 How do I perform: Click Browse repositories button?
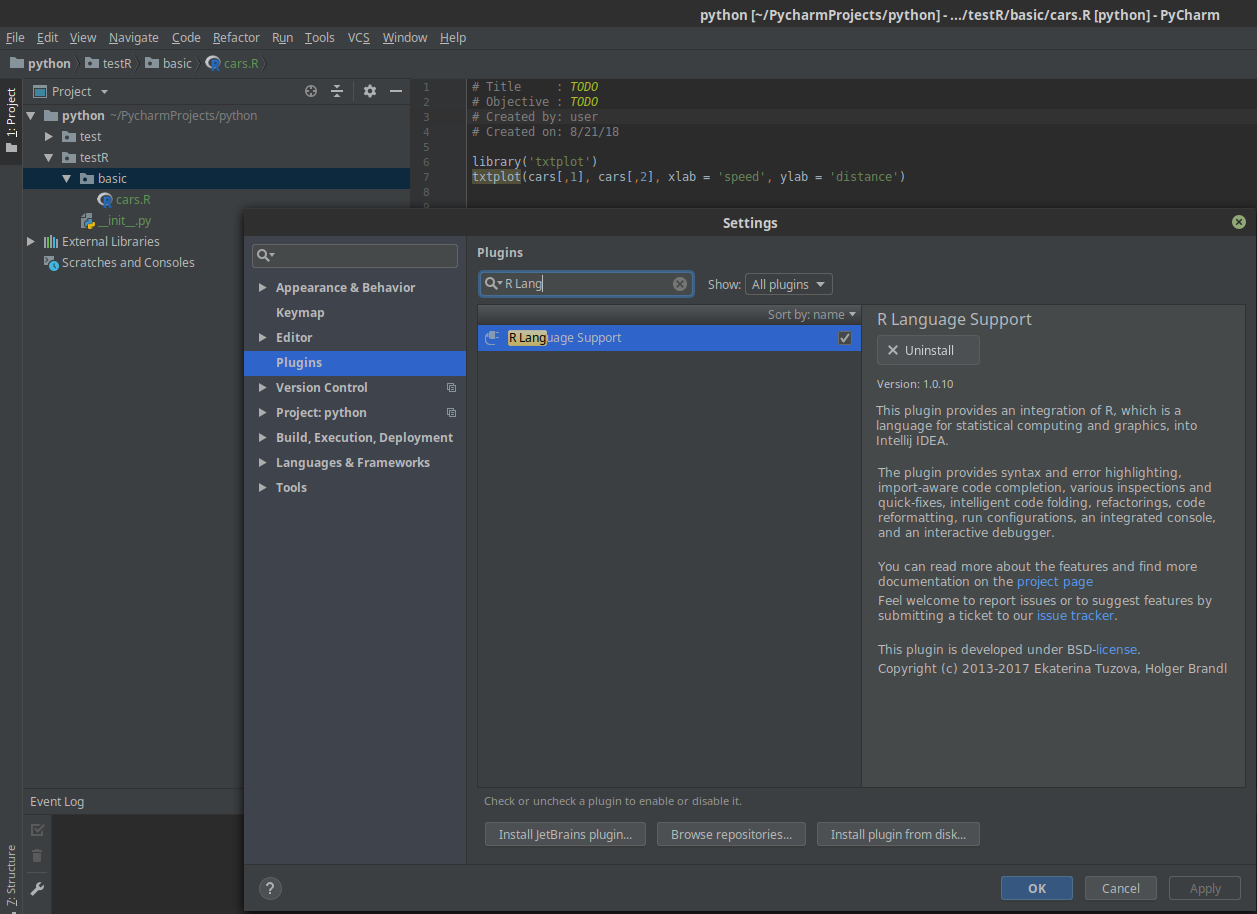(x=731, y=834)
